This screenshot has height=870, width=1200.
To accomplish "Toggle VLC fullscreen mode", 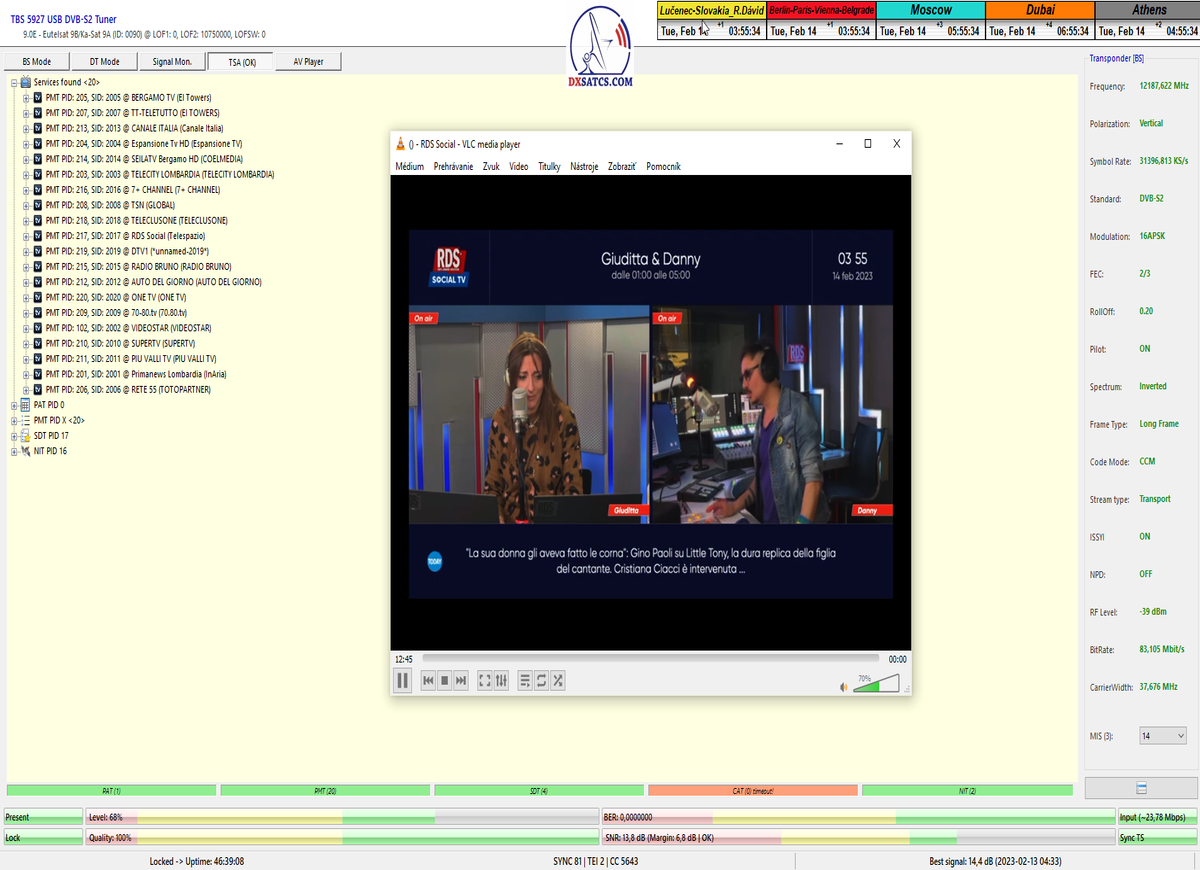I will click(x=485, y=681).
